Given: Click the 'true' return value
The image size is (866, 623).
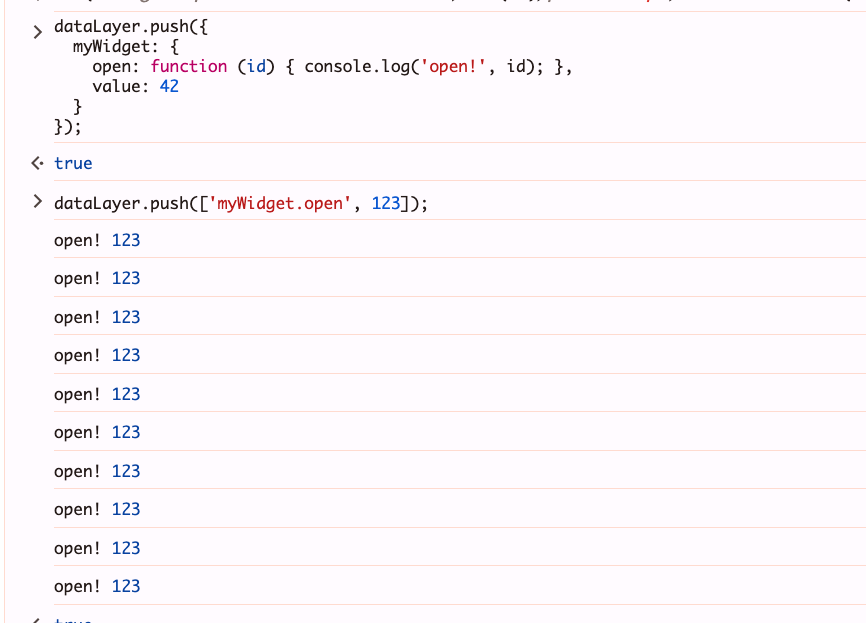Looking at the screenshot, I should click(73, 163).
